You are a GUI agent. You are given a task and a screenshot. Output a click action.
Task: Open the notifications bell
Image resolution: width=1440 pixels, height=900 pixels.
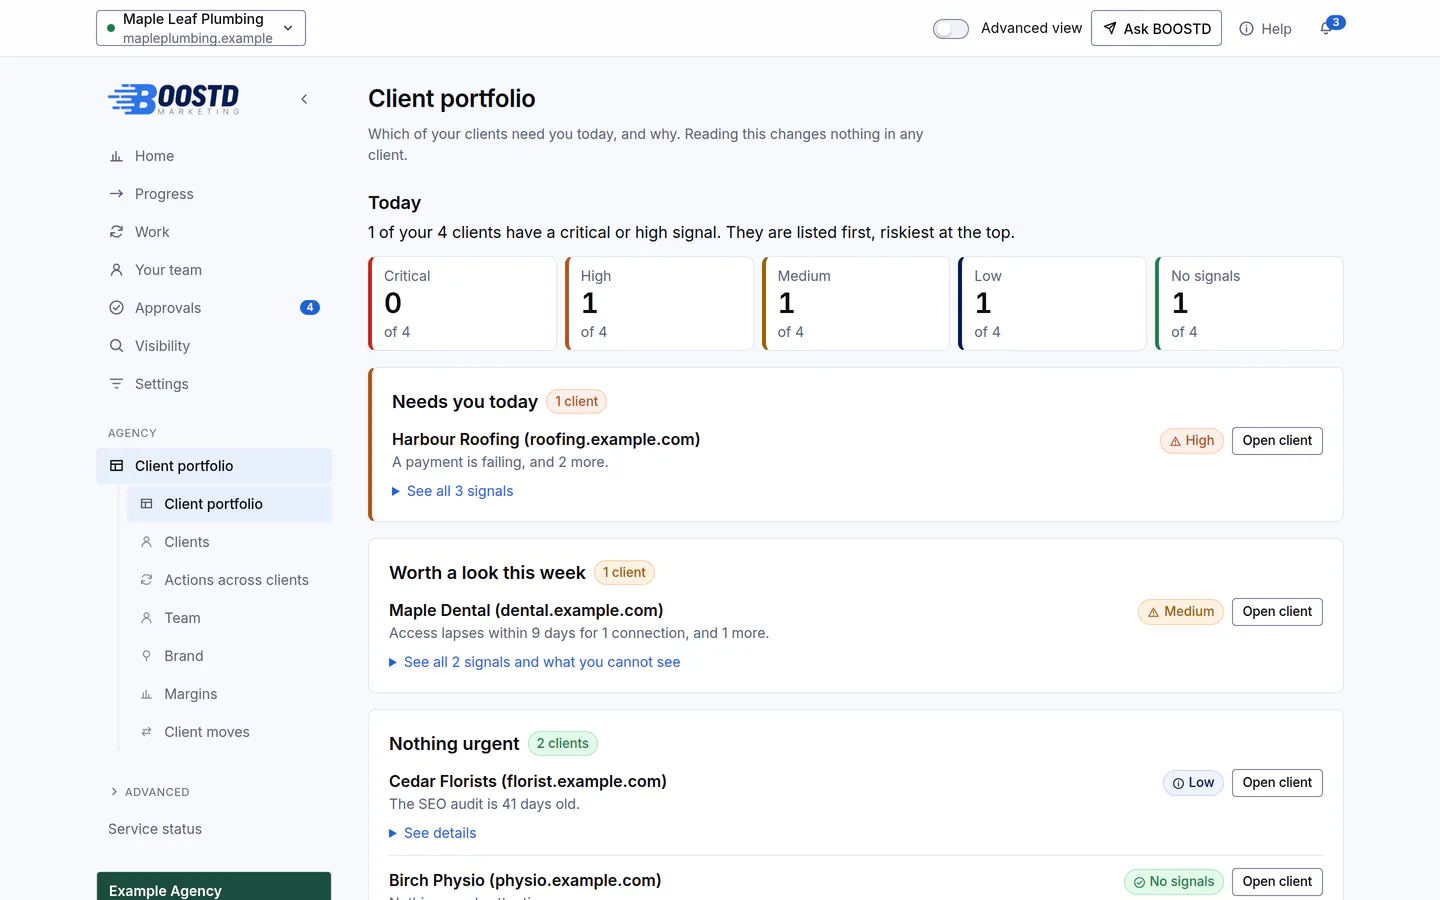[1326, 28]
